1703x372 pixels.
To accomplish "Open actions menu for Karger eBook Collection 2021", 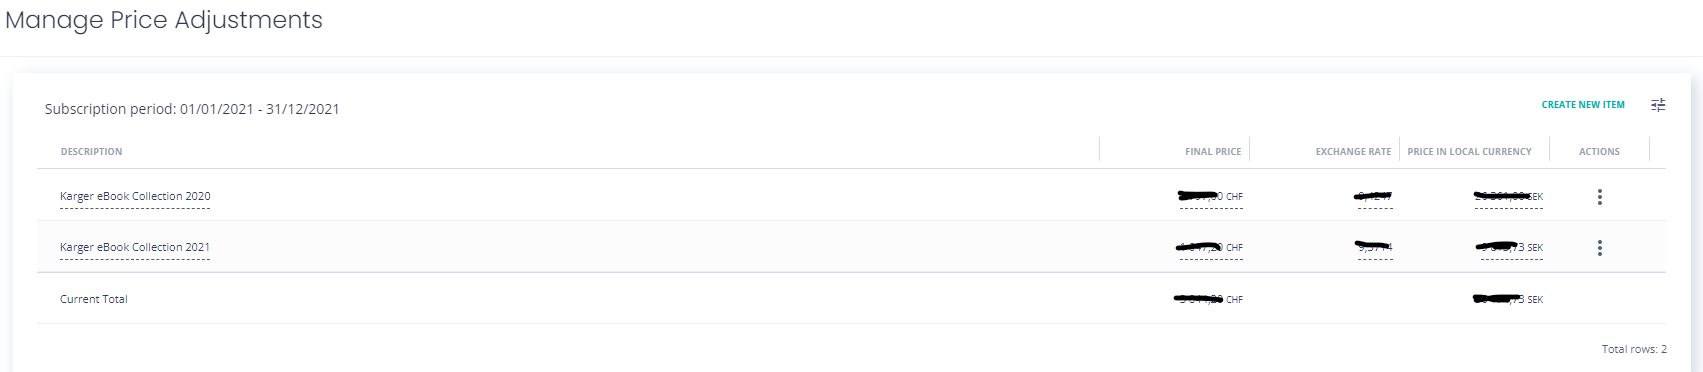I will coord(1600,248).
